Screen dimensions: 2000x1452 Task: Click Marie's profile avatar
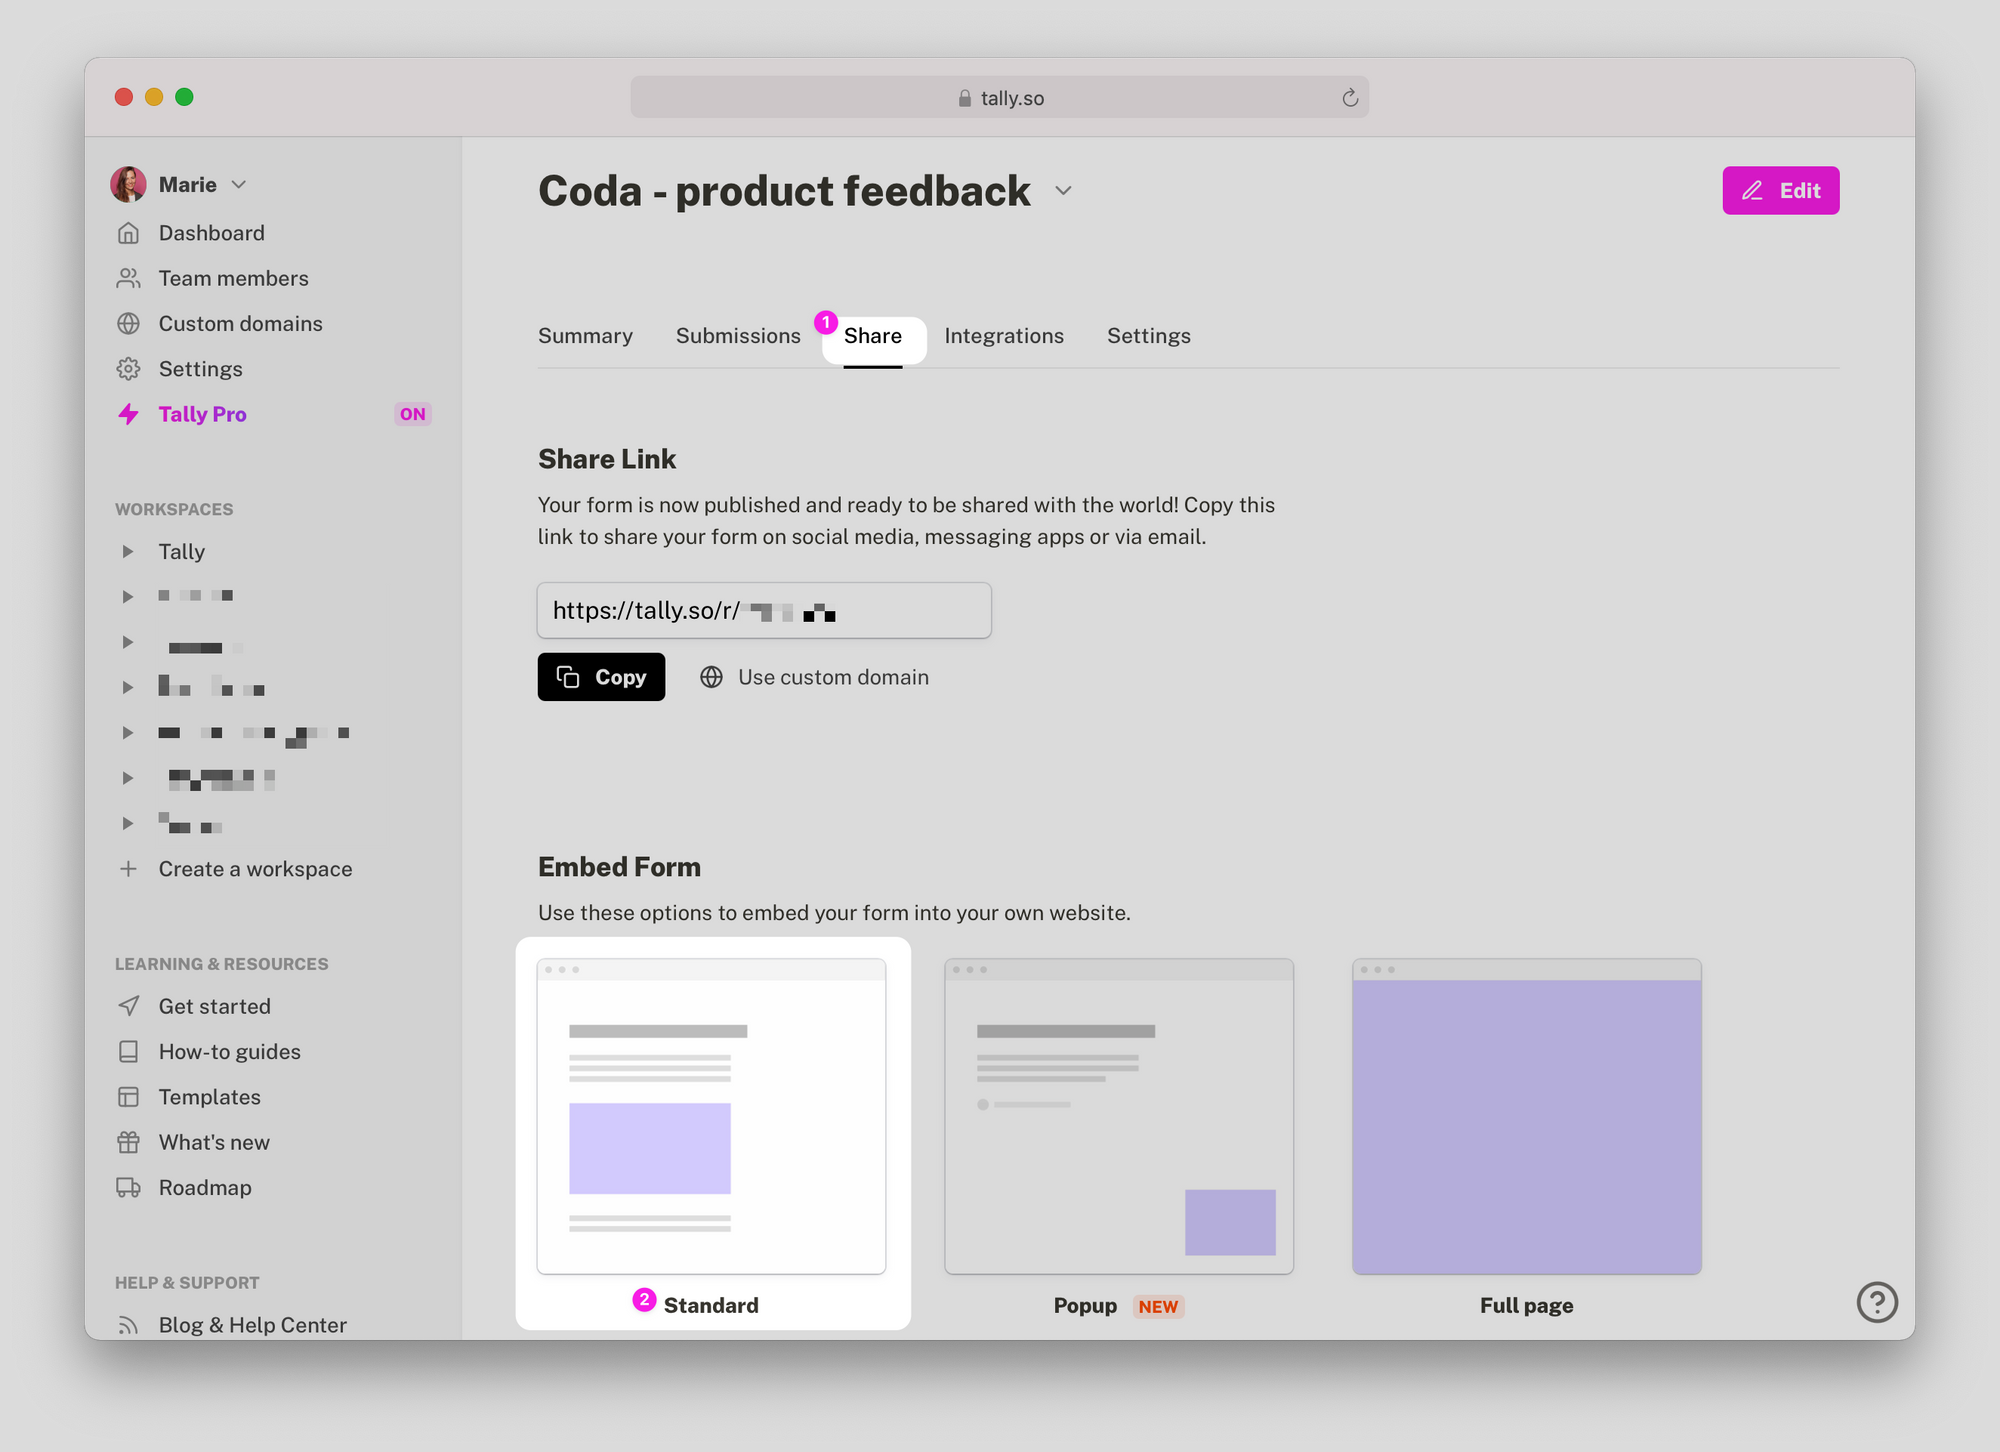128,185
